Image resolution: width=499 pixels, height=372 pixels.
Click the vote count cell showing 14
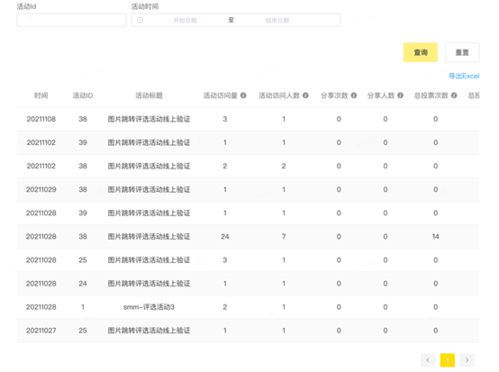point(436,236)
